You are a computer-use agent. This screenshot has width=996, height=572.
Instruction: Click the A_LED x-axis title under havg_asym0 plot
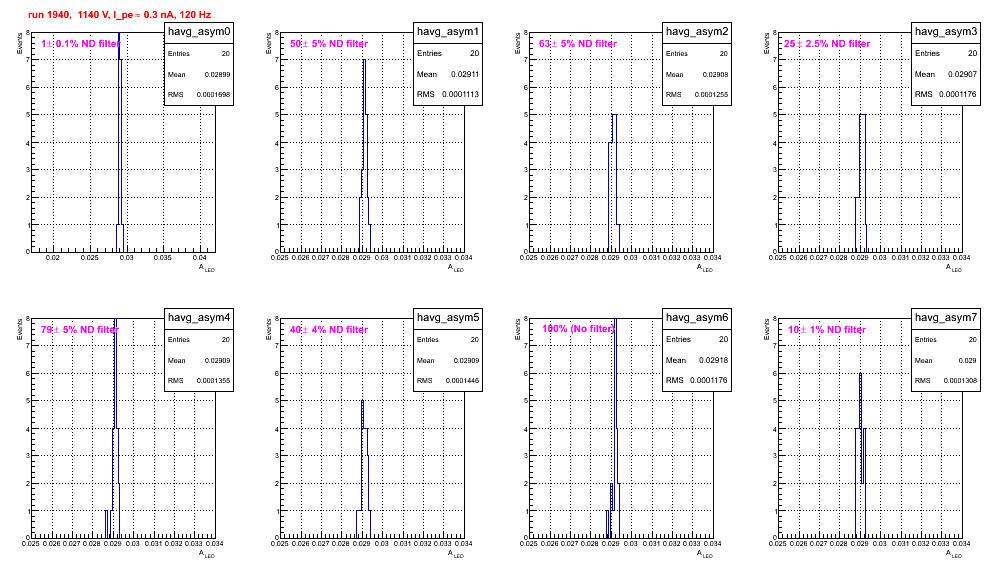207,268
